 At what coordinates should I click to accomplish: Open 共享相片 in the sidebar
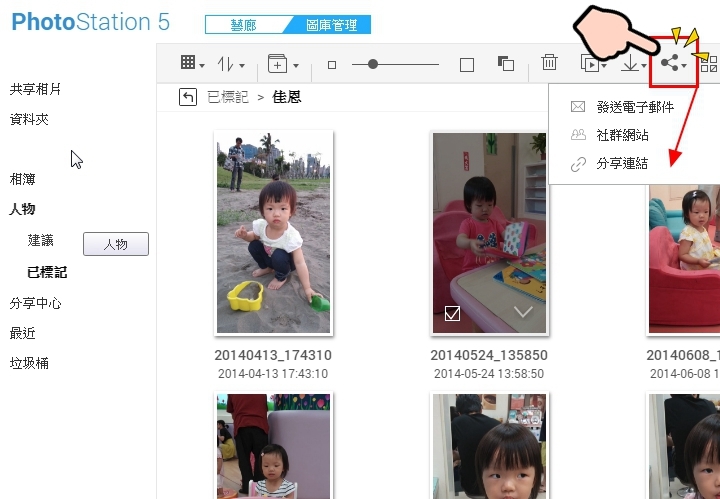[x=35, y=89]
